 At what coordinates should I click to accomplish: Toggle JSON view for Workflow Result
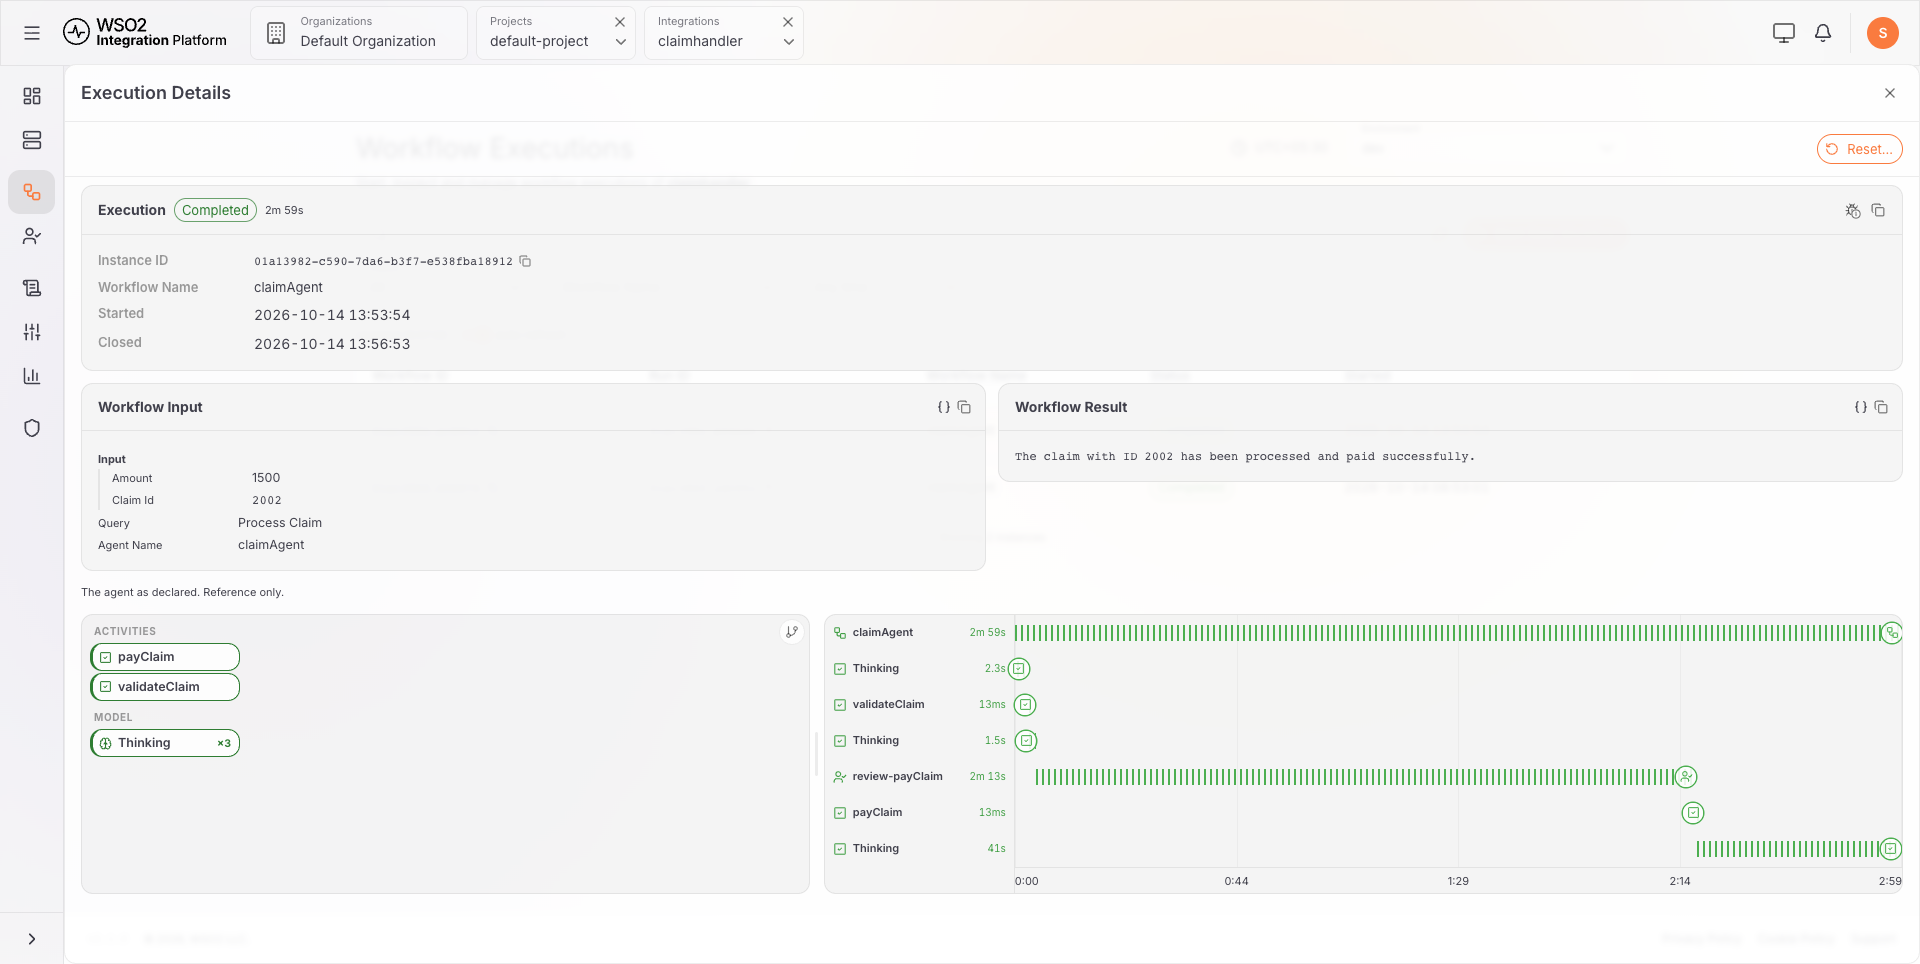point(1860,407)
